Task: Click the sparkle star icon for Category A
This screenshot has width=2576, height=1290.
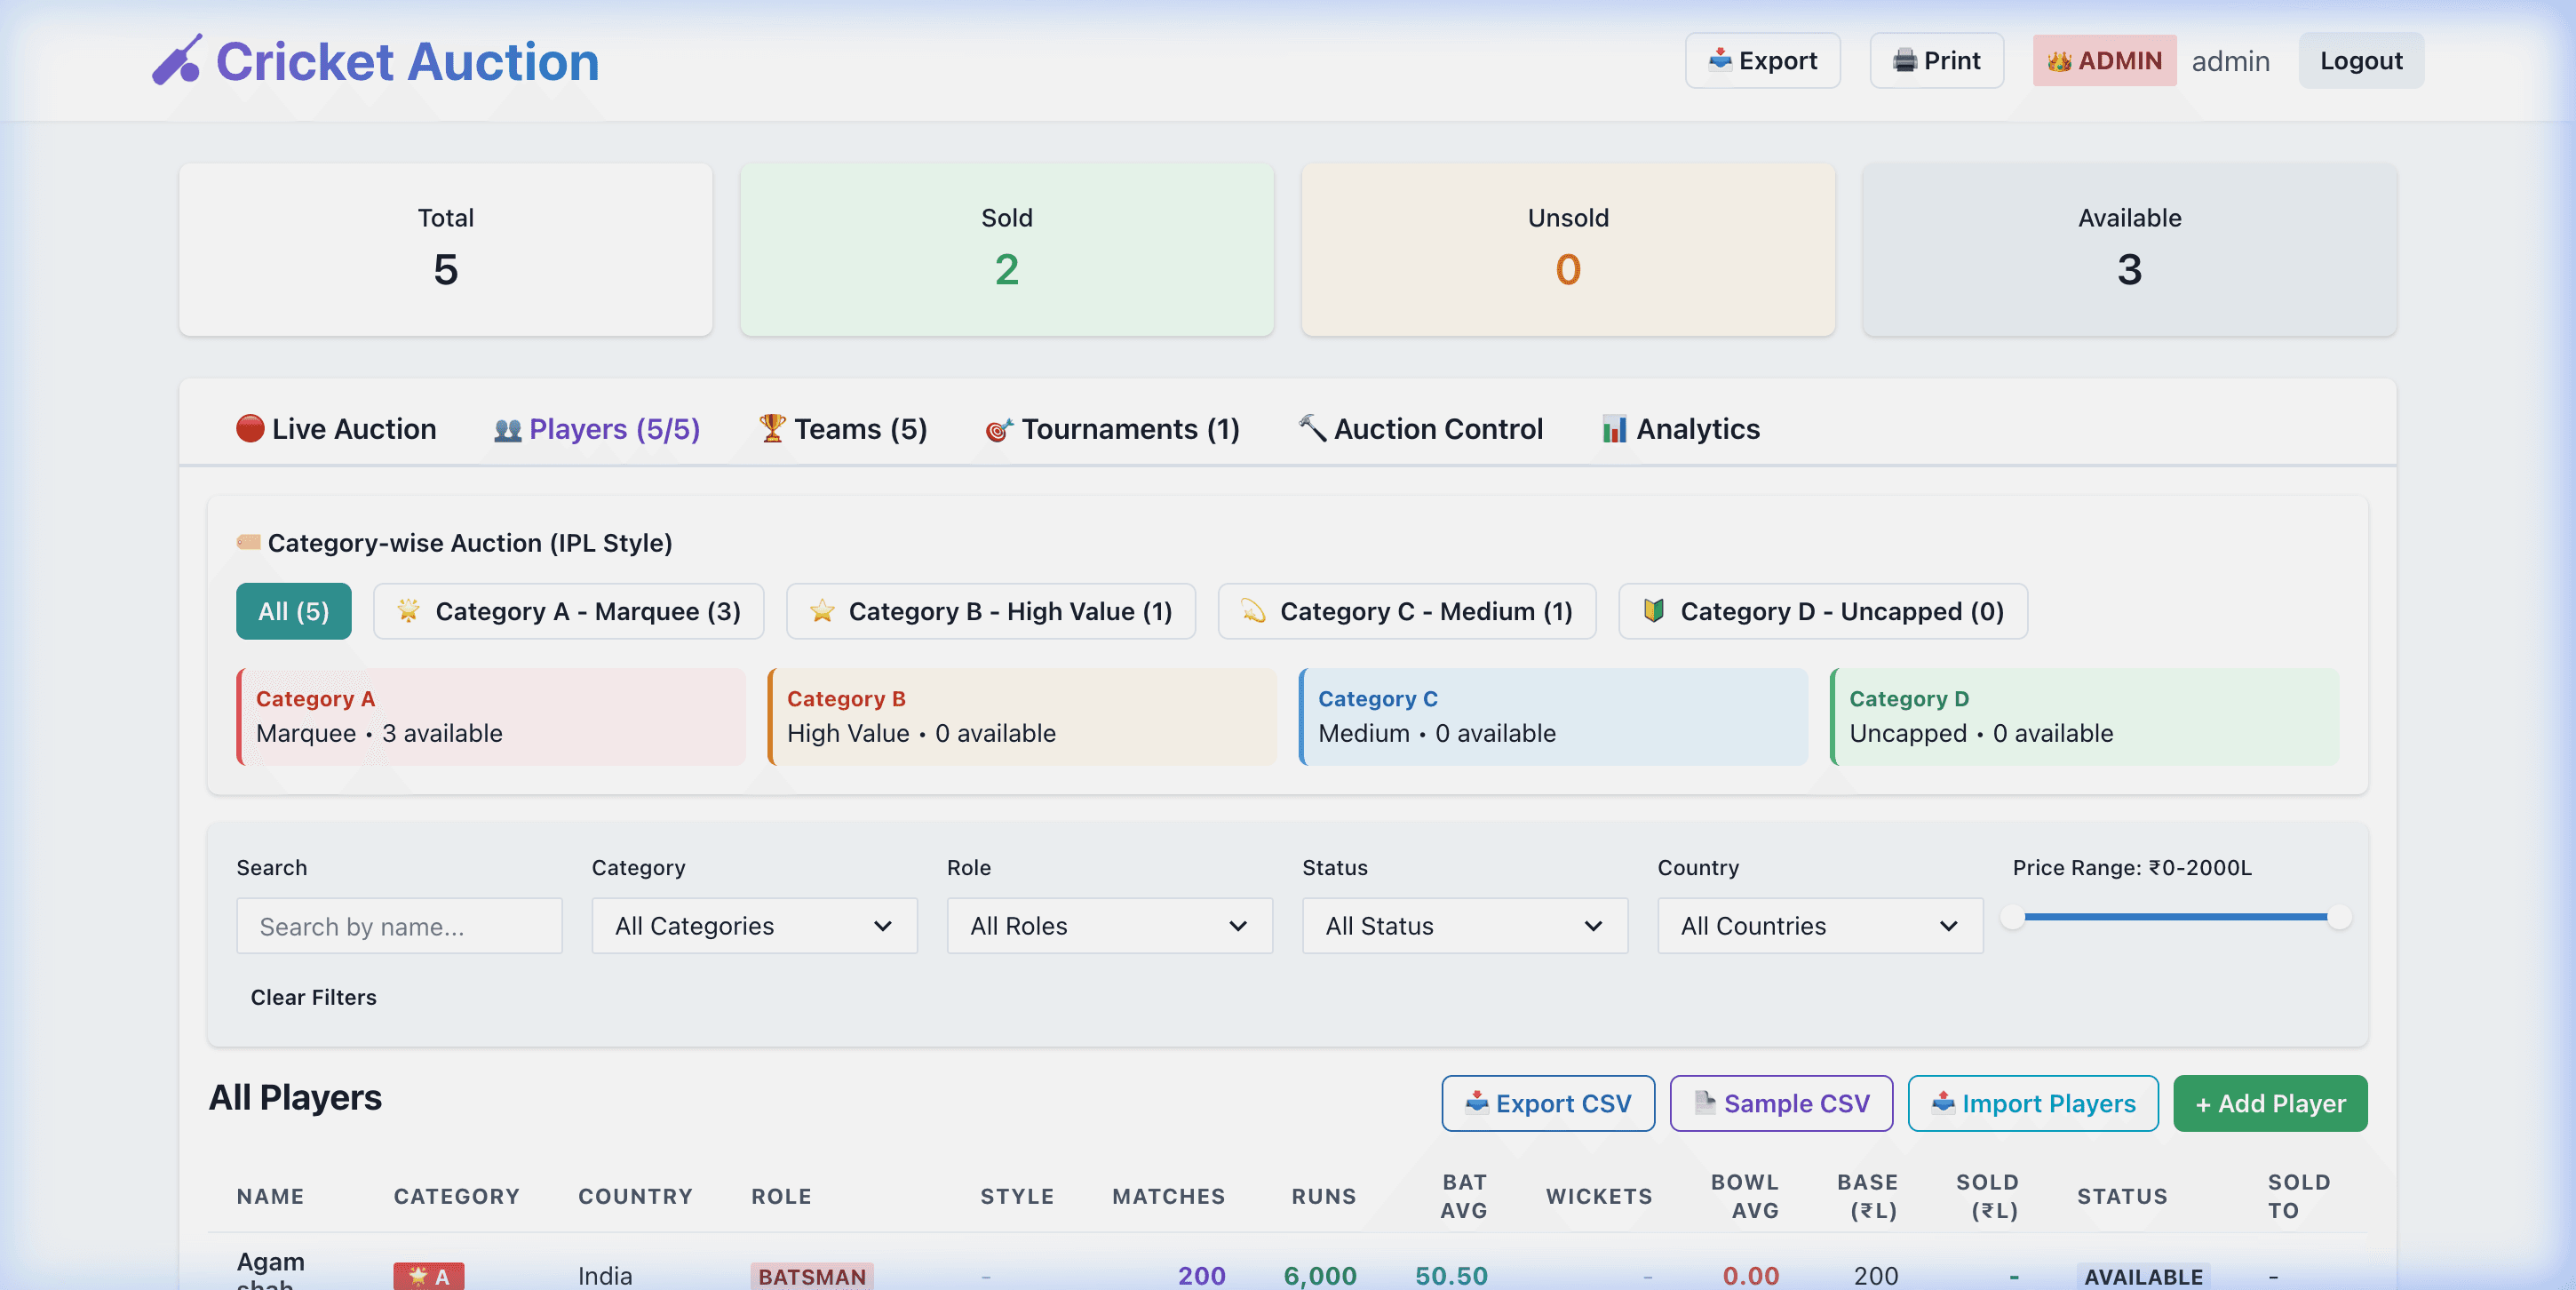Action: tap(408, 610)
